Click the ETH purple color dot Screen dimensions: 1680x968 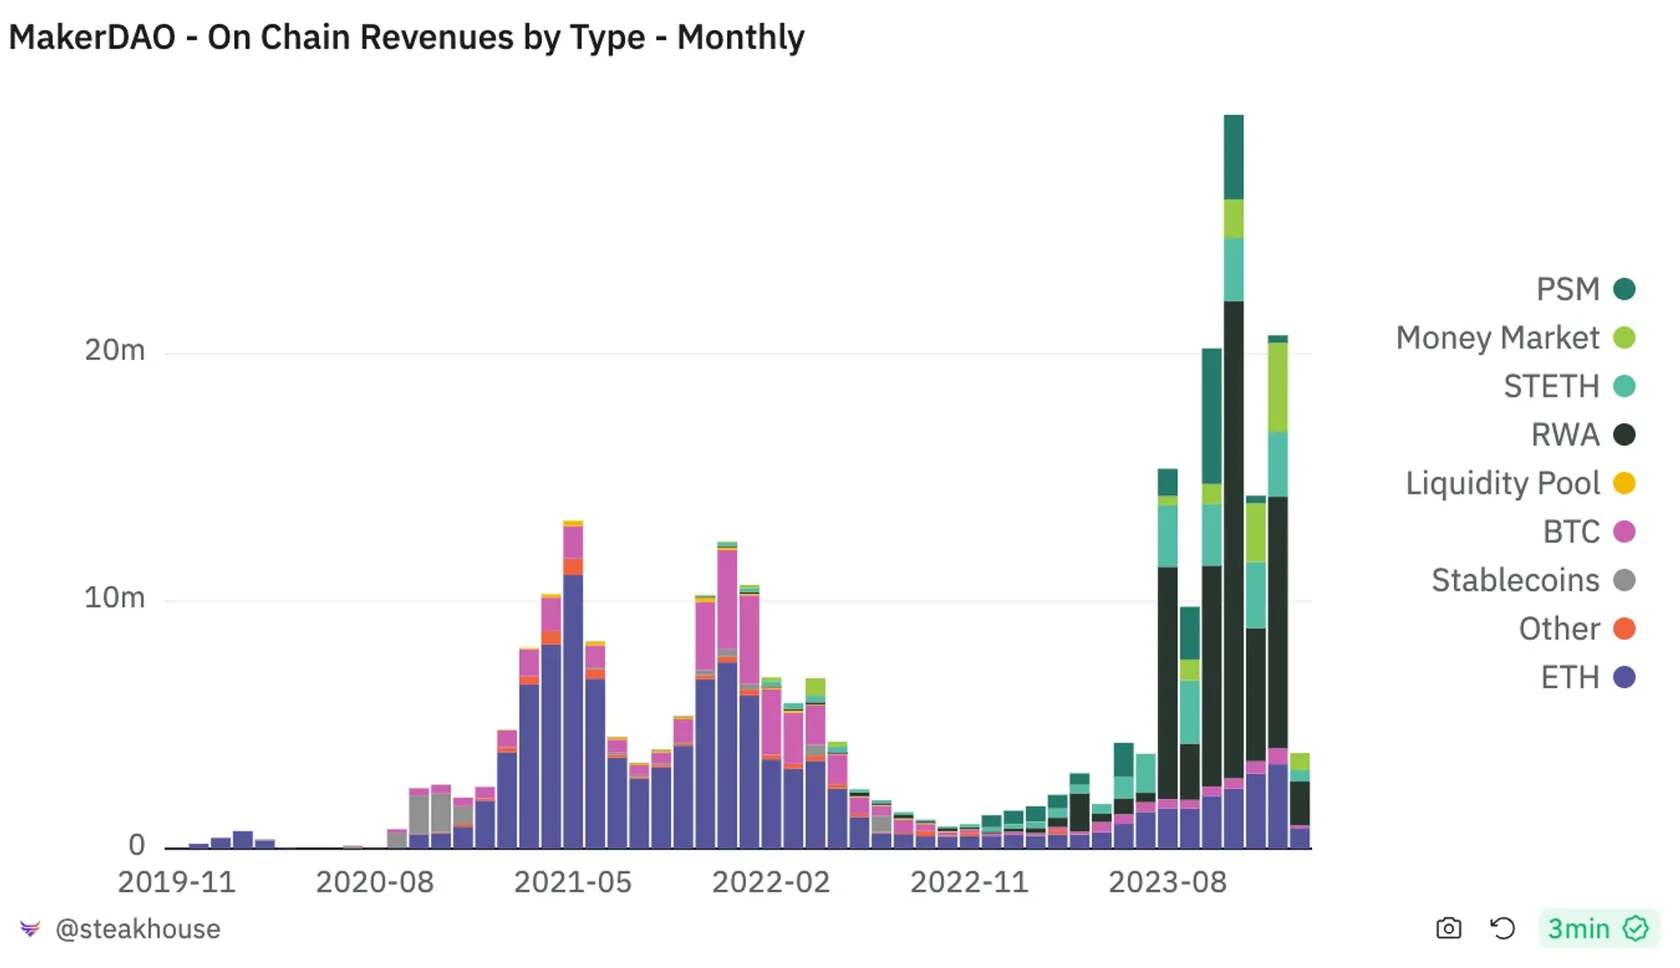[1624, 677]
